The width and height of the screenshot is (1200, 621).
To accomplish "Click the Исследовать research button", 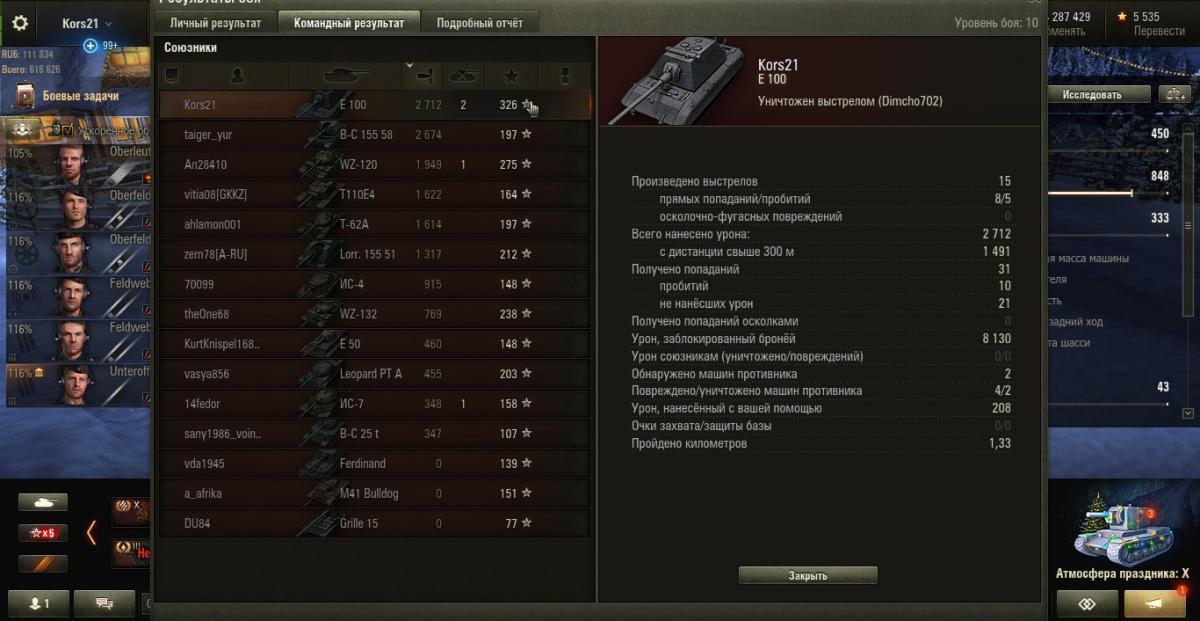I will click(1091, 94).
